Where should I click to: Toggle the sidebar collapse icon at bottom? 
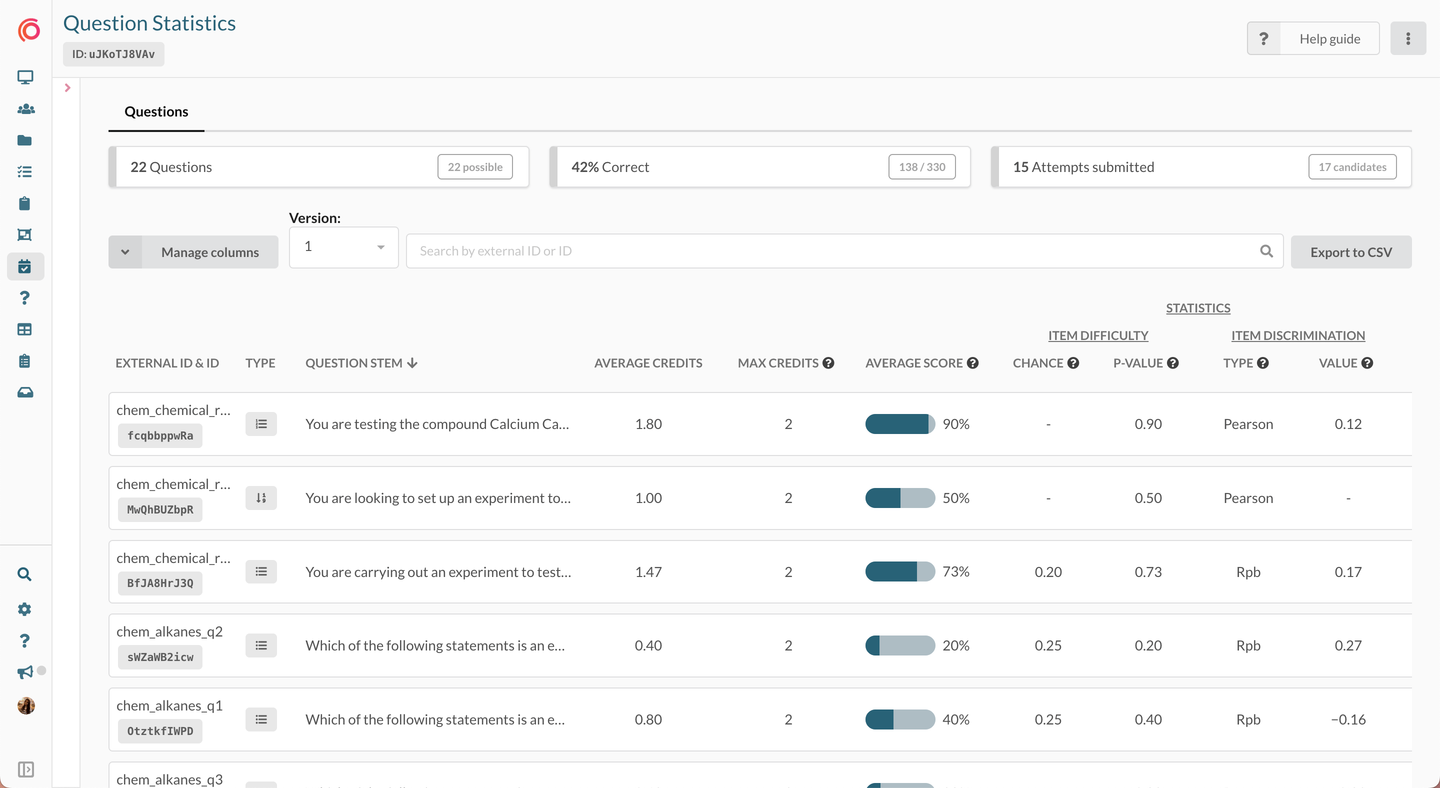pos(26,769)
